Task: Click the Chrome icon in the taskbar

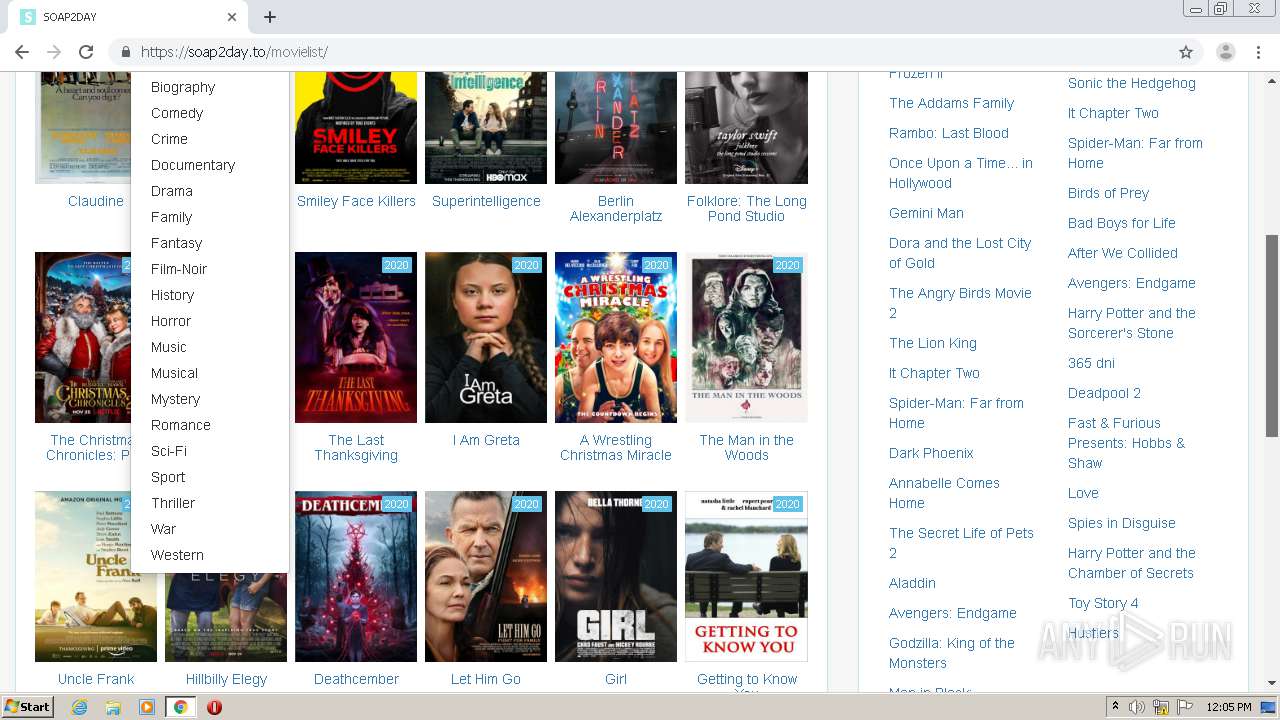Action: click(180, 707)
